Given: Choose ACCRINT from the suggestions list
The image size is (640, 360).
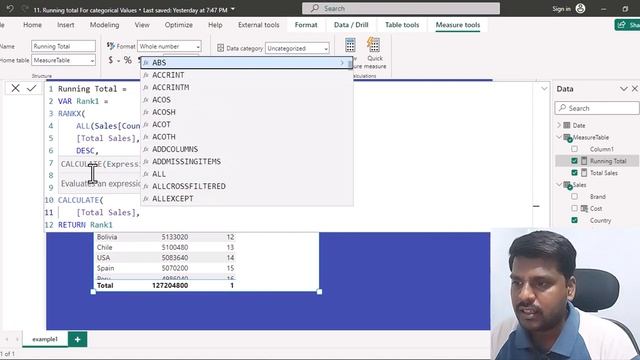Looking at the screenshot, I should tap(247, 75).
